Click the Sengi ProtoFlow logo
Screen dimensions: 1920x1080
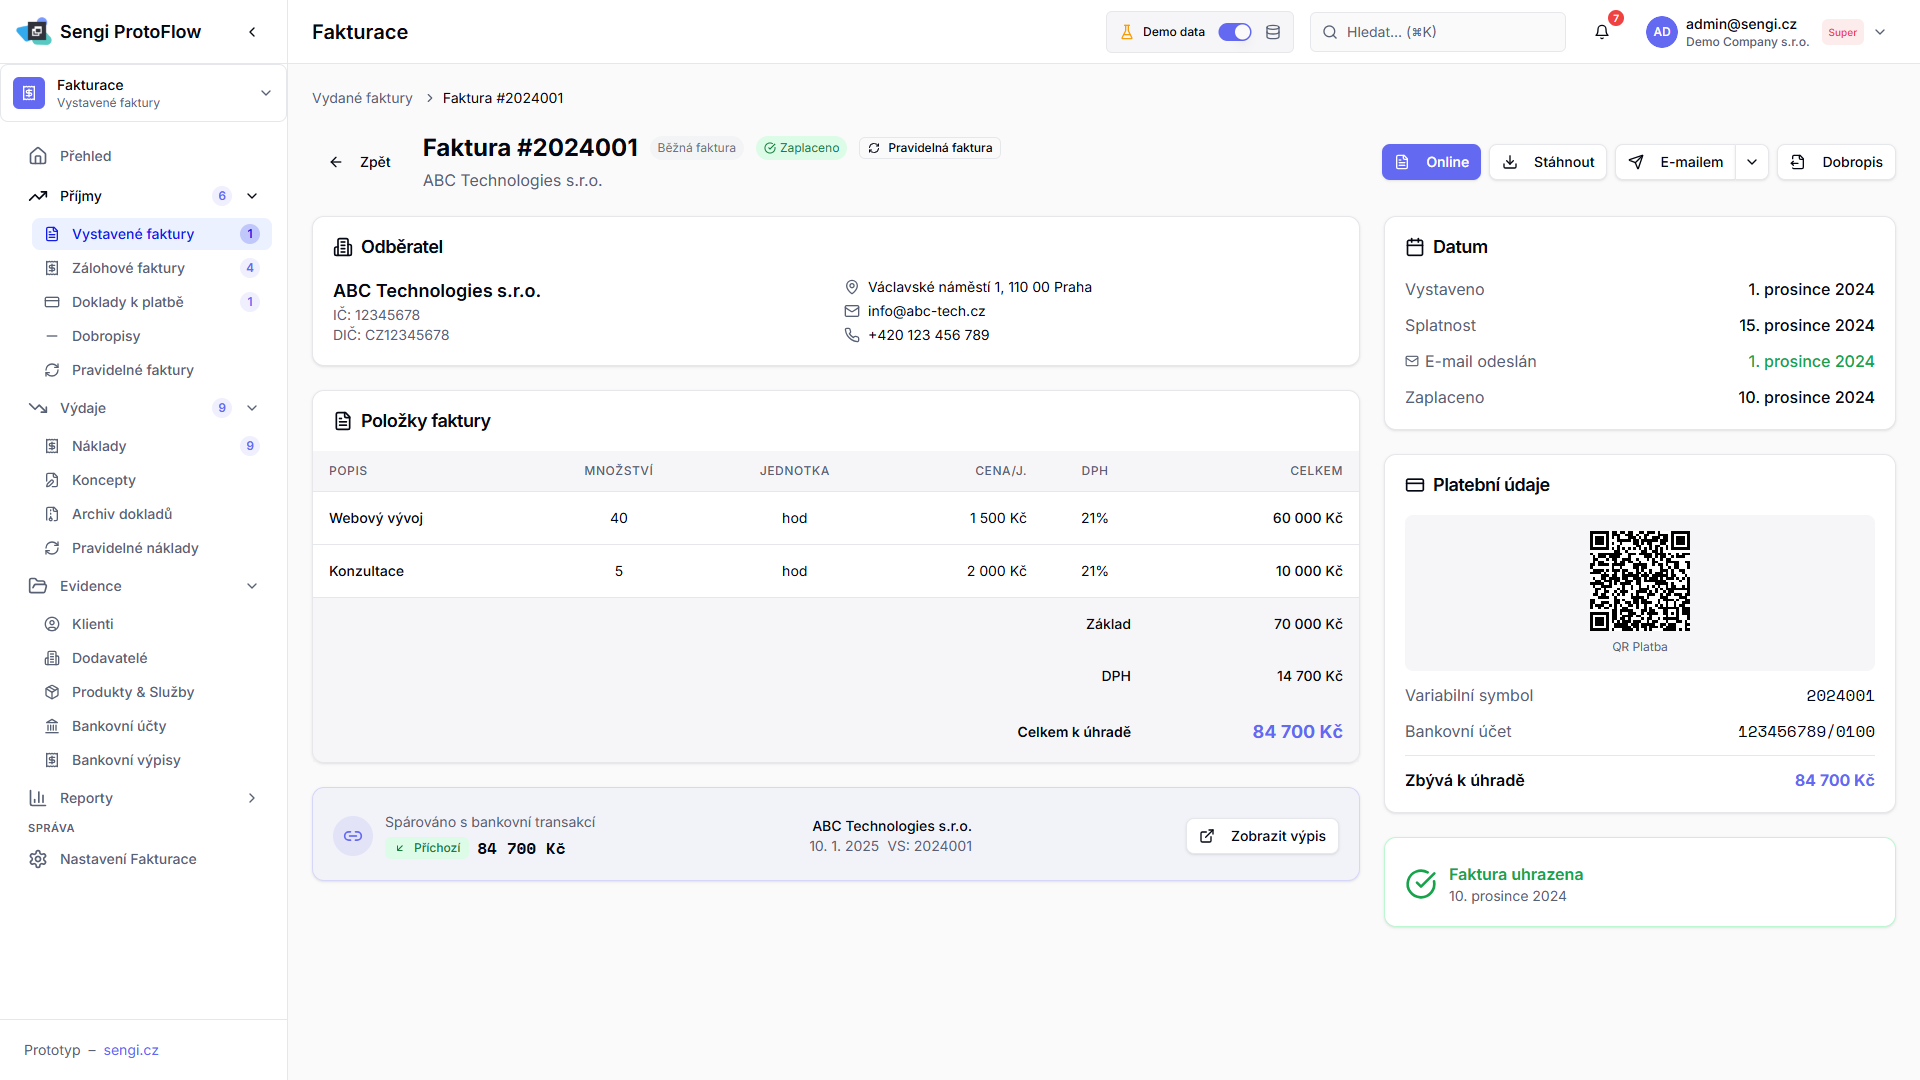[34, 31]
